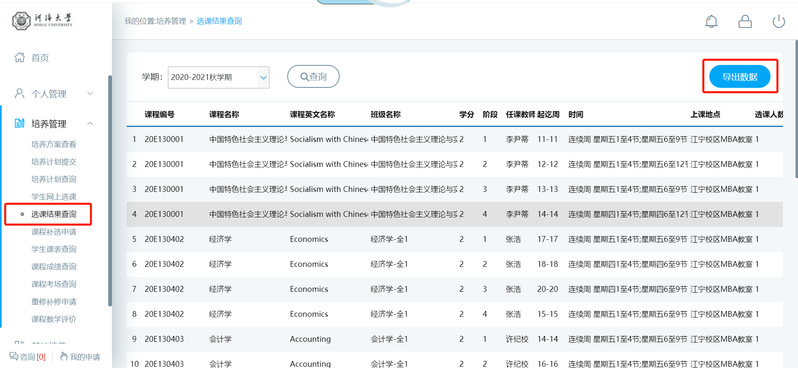798x368 pixels.
Task: Click row 6 class name 经济学-全1
Action: tap(389, 264)
